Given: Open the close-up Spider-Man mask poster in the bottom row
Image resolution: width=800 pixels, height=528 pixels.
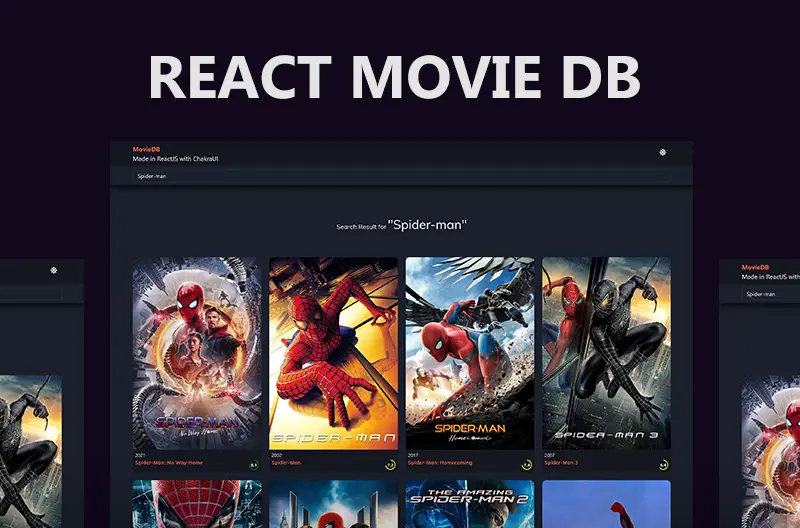Looking at the screenshot, I should point(197,504).
